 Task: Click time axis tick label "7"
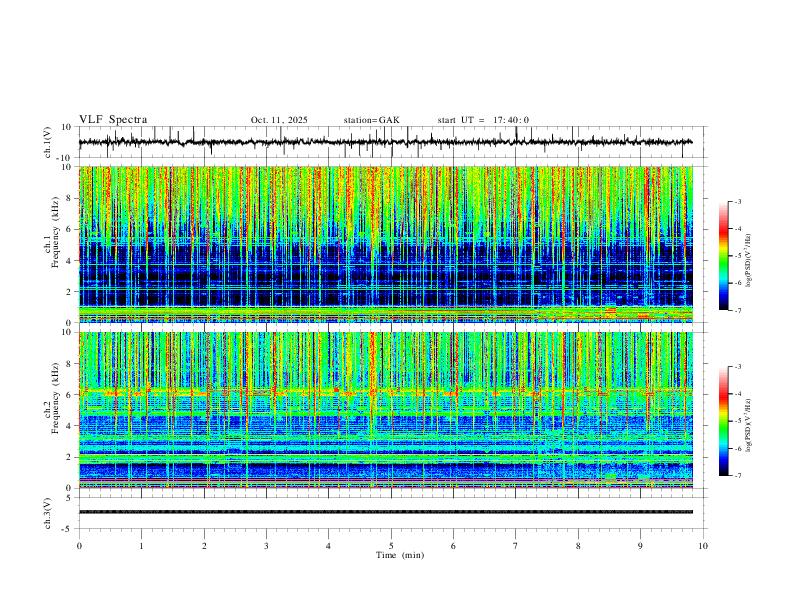click(x=516, y=546)
